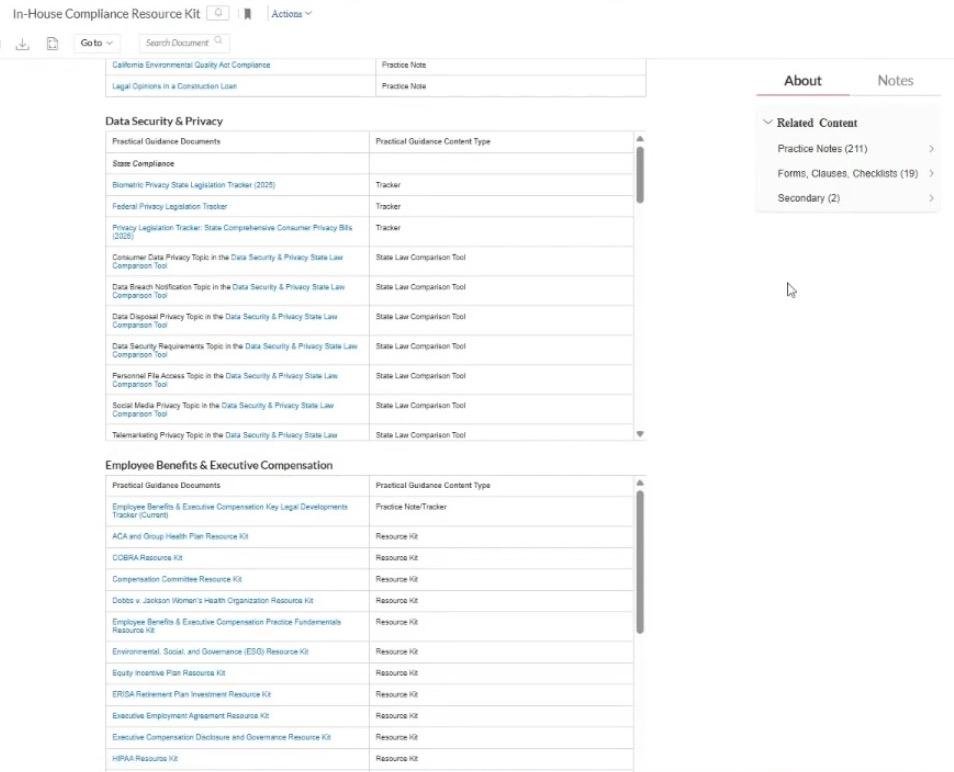The image size is (954, 772).
Task: Click the magnifier icon in Search Document
Action: tap(219, 42)
